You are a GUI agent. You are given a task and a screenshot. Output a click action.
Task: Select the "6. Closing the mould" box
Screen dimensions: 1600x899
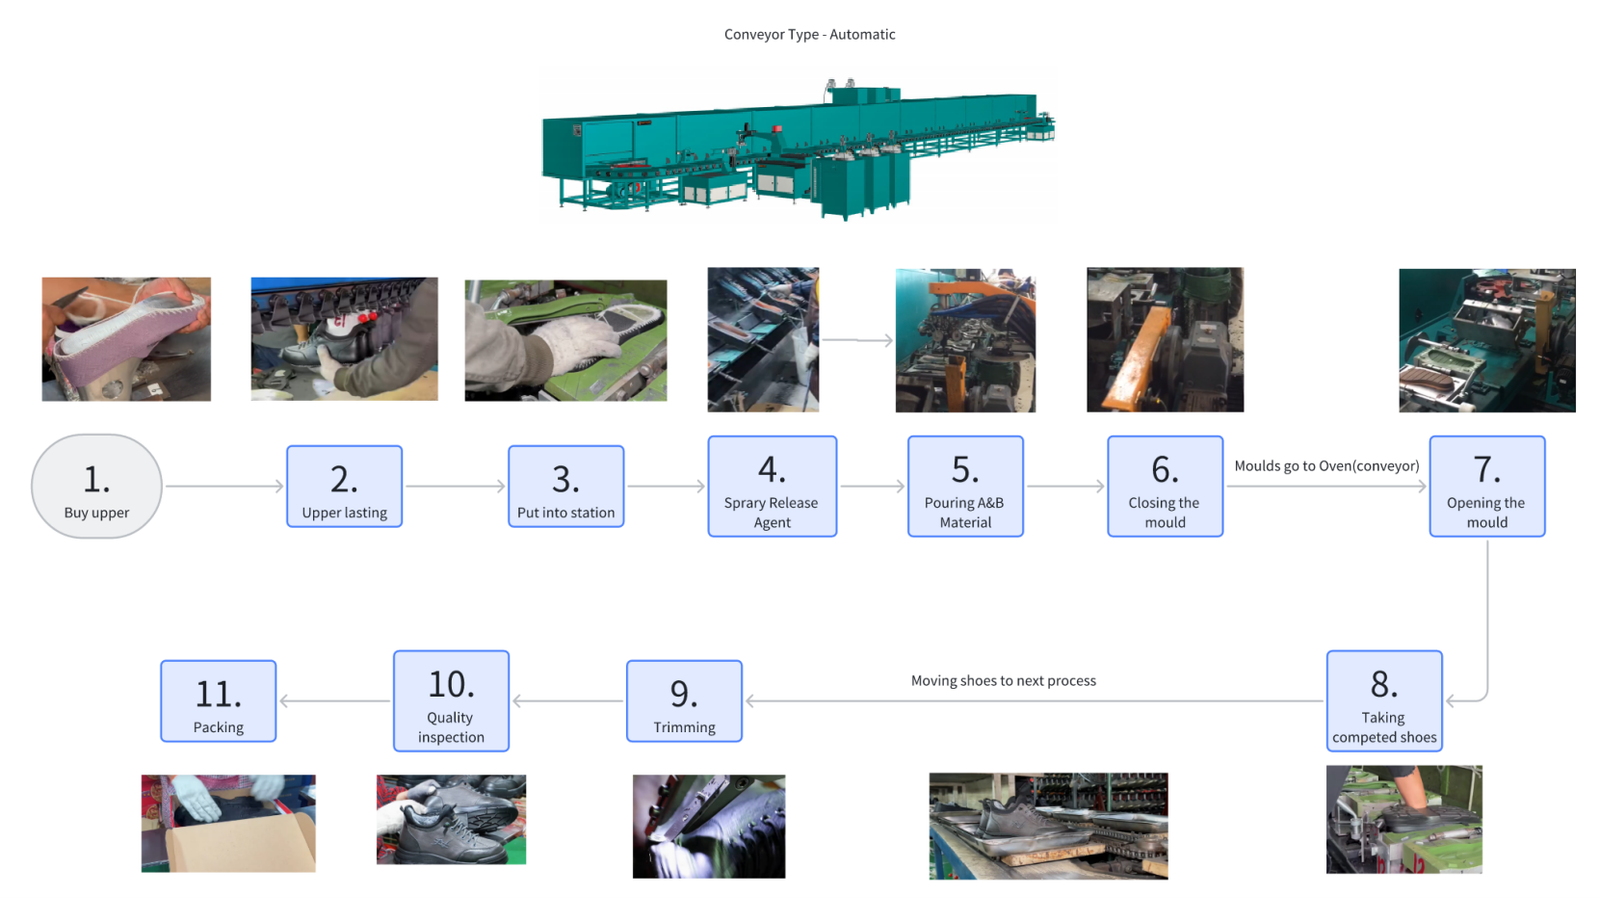point(1165,486)
